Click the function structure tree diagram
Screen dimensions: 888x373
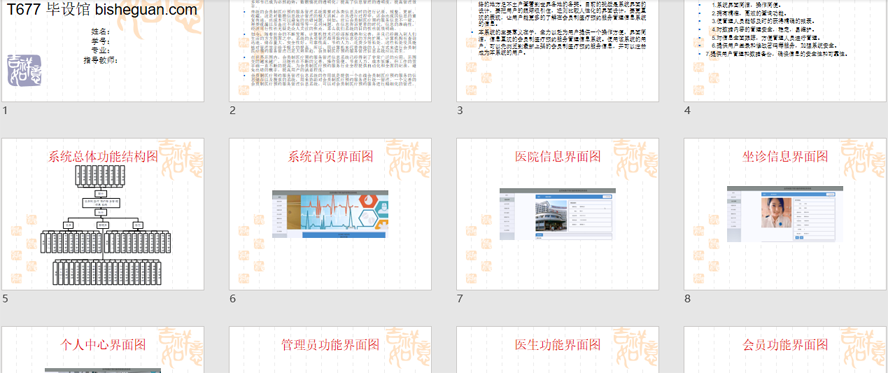105,225
